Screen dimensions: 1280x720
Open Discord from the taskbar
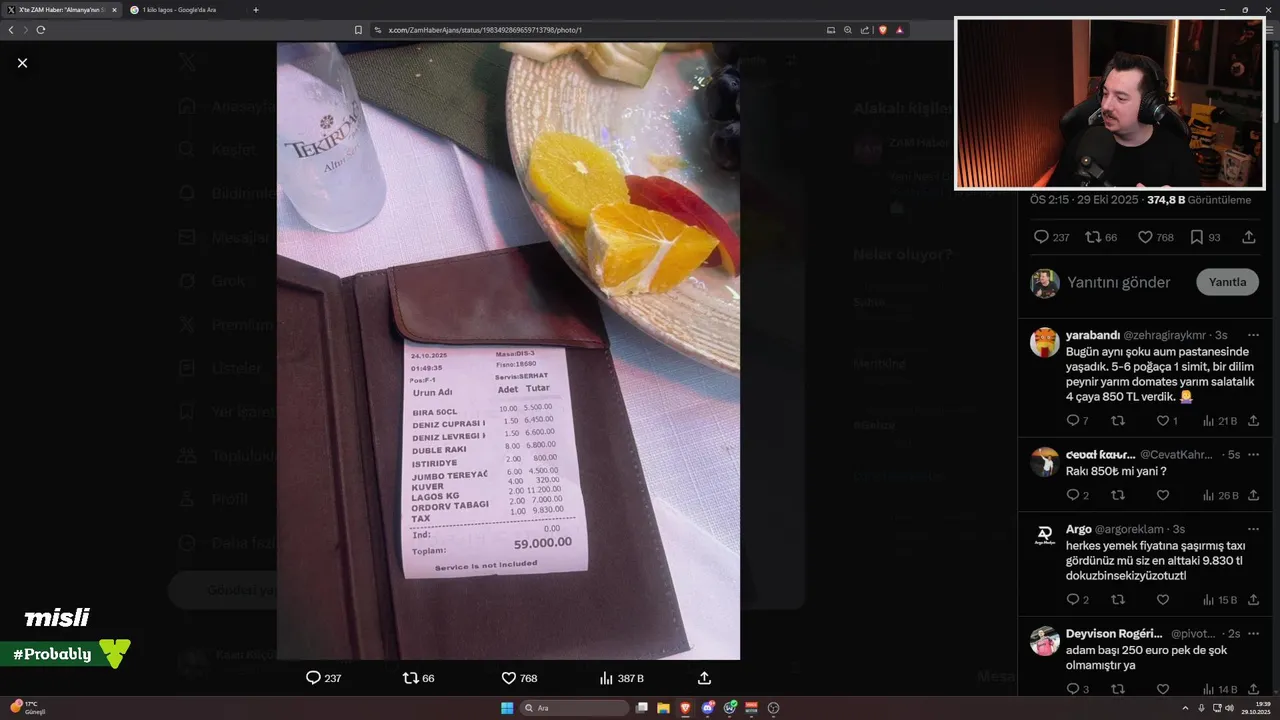pyautogui.click(x=708, y=708)
